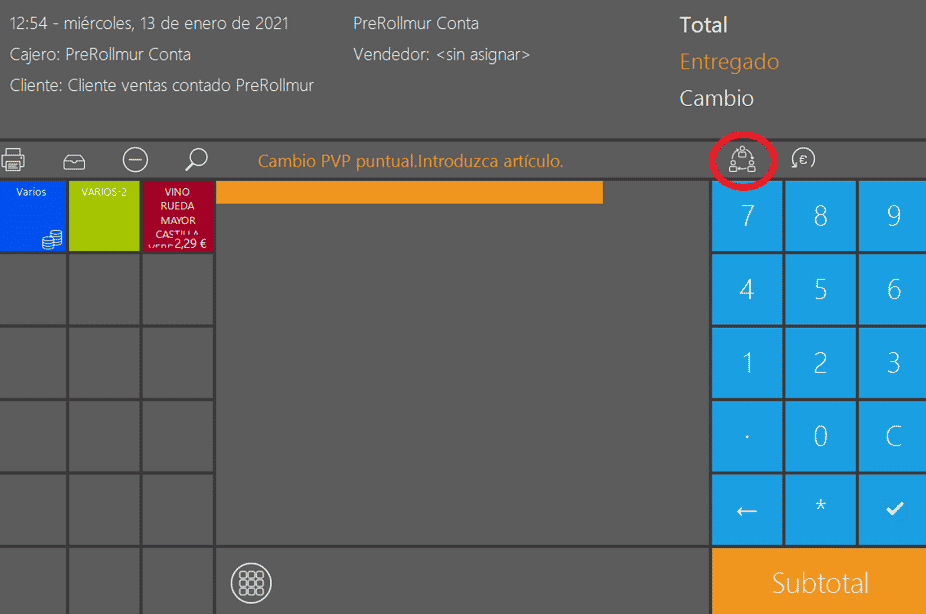
Task: Open the cash drawer icon
Action: (x=74, y=160)
